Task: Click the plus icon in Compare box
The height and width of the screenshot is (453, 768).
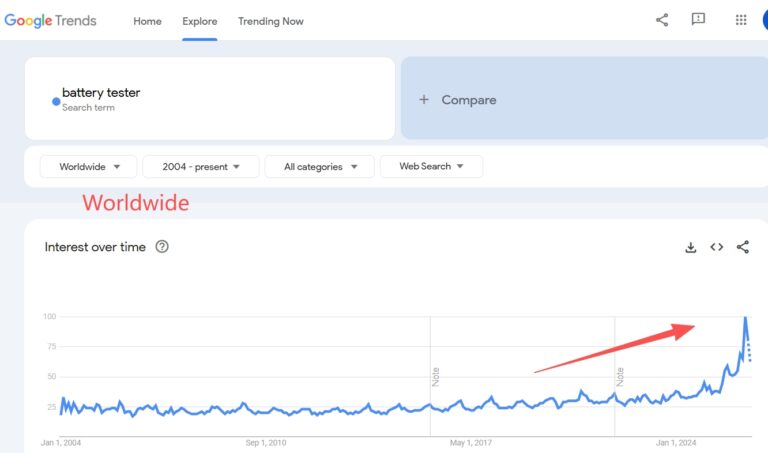Action: 424,99
